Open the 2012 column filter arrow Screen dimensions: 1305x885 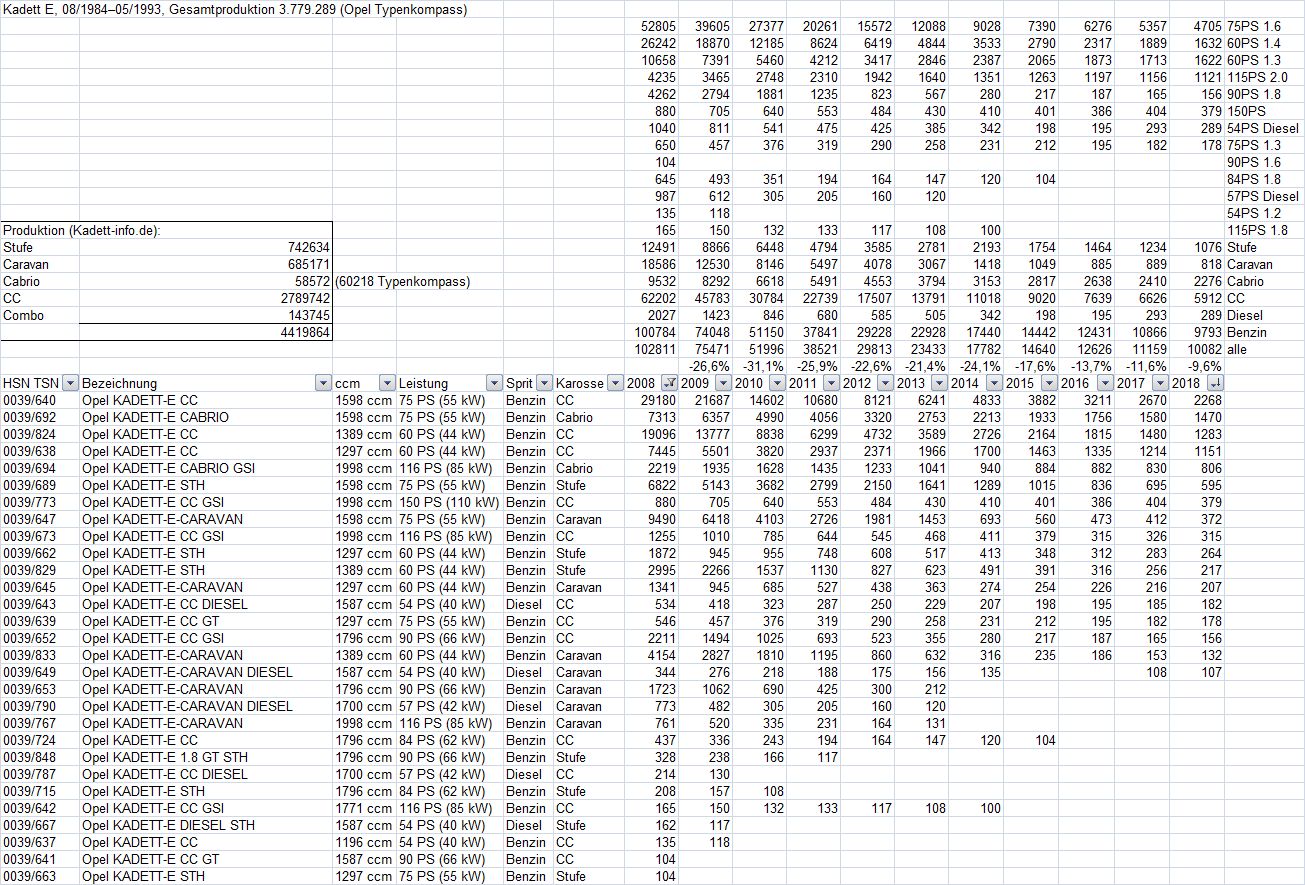pos(885,383)
